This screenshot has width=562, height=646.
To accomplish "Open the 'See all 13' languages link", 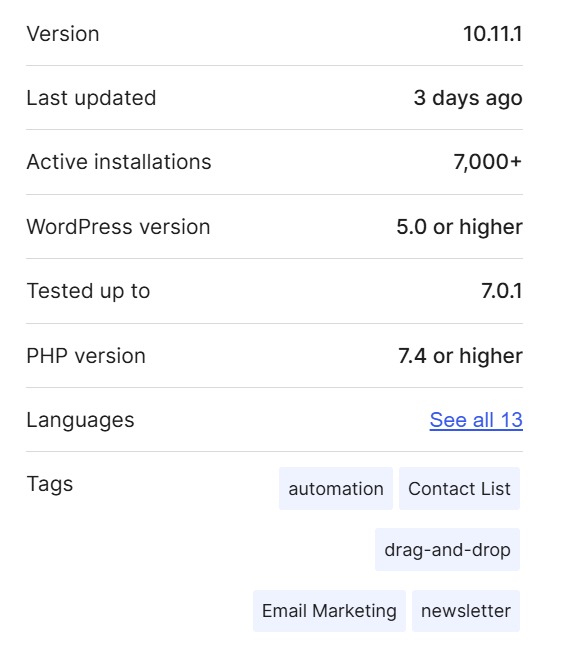I will pyautogui.click(x=476, y=420).
